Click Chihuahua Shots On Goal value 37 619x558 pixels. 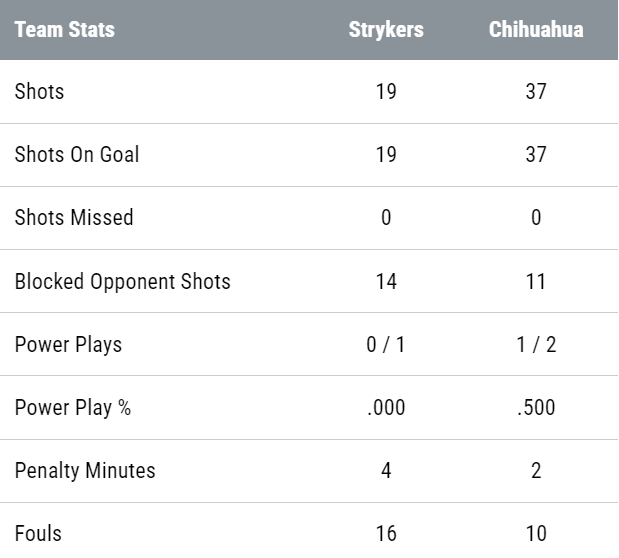click(536, 154)
